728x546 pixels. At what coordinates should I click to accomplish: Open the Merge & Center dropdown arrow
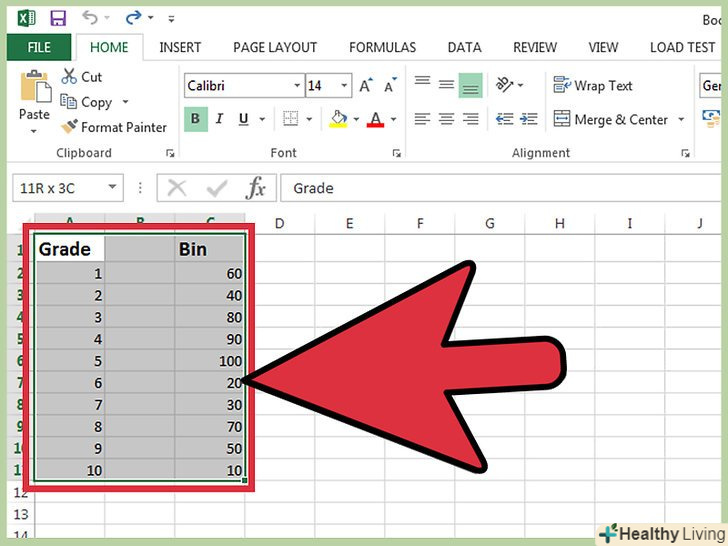tap(681, 119)
